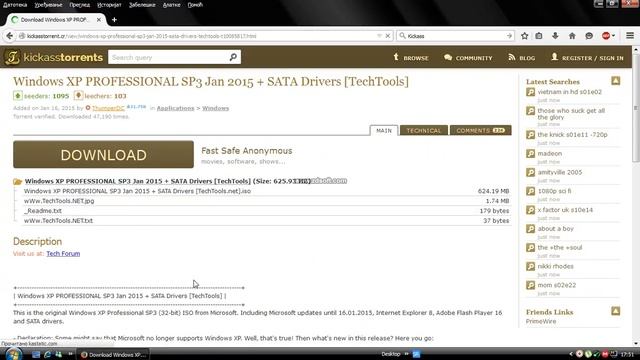Open latest search 'the +the +soul'
This screenshot has width=640, height=360.
[560, 247]
